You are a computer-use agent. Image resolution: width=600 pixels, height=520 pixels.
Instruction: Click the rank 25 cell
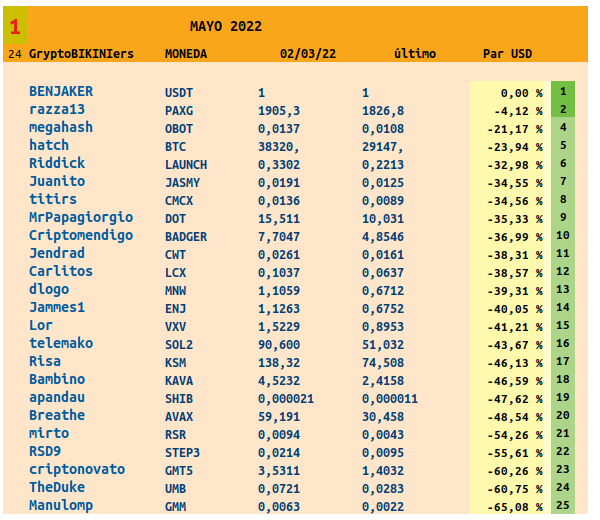563,505
